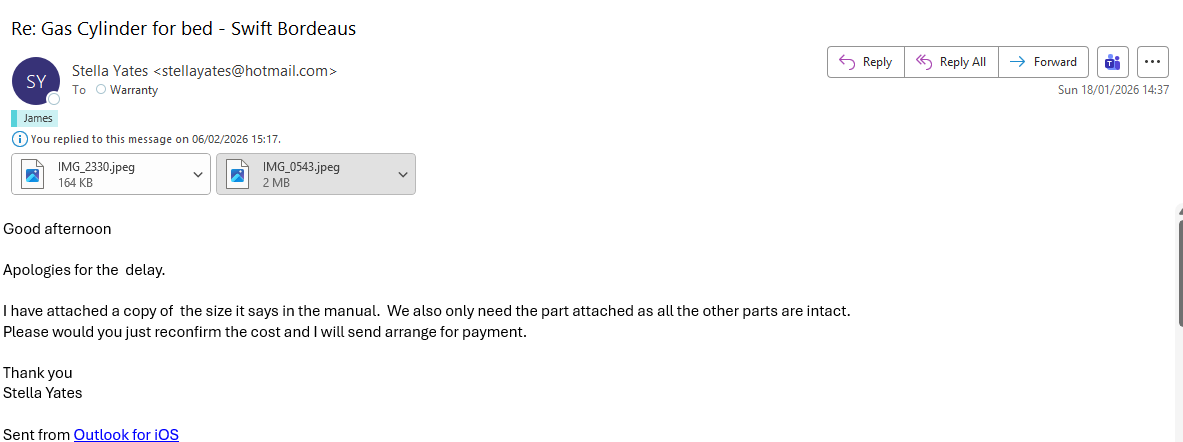This screenshot has height=442, width=1183.
Task: Click the James category tag
Action: 37,118
